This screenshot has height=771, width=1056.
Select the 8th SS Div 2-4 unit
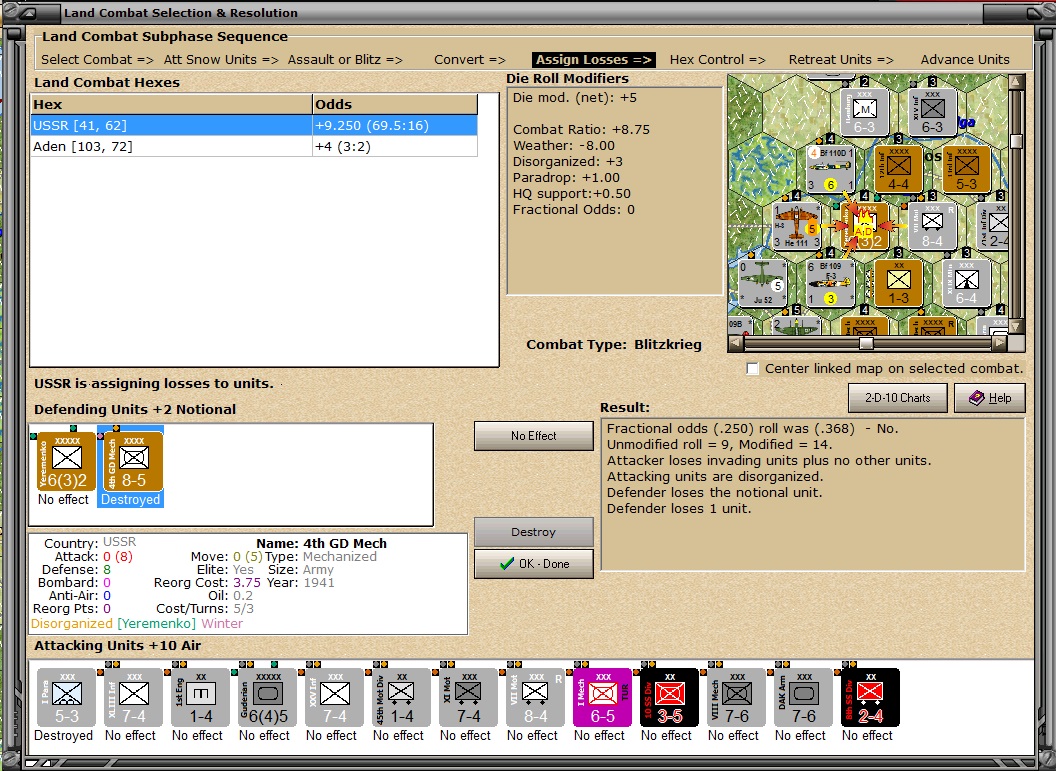click(870, 697)
